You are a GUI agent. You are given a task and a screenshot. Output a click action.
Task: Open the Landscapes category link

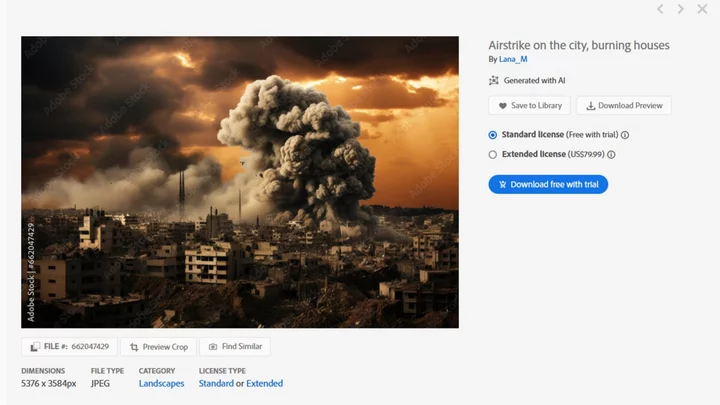pyautogui.click(x=161, y=383)
